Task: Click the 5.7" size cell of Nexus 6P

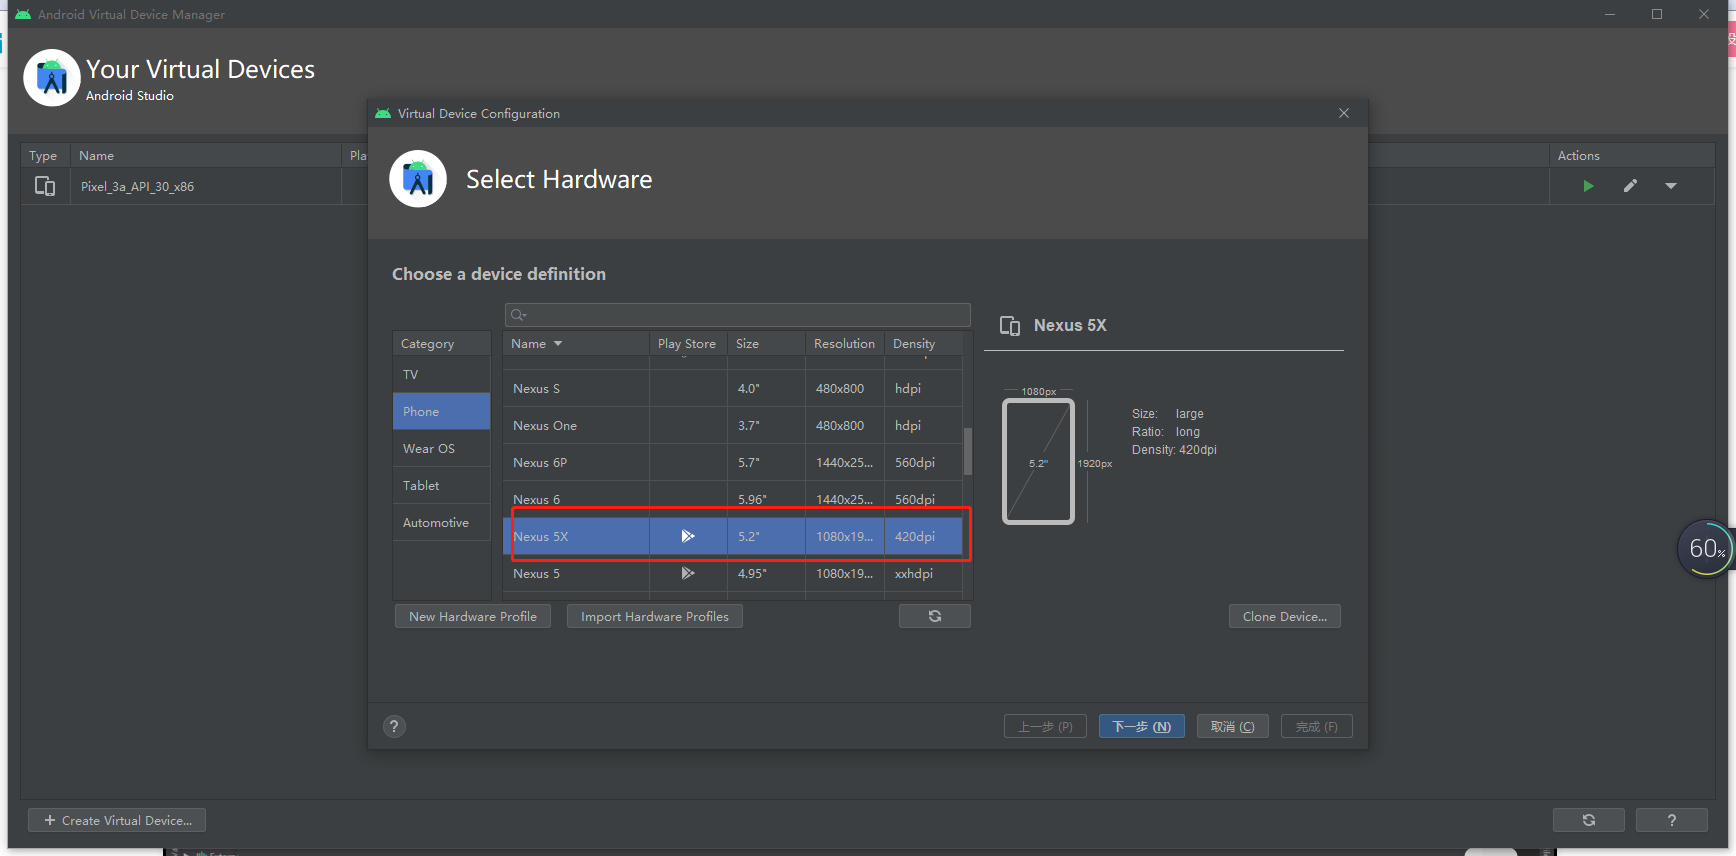Action: [766, 462]
